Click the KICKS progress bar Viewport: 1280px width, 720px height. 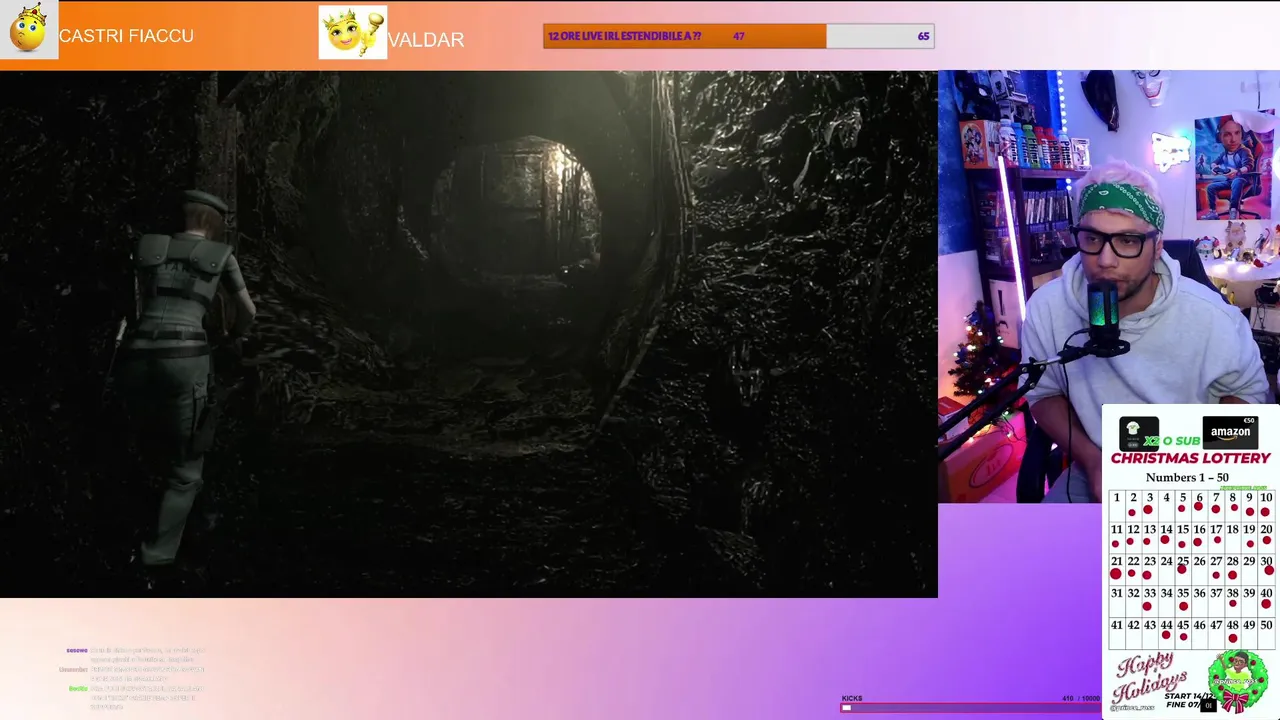point(970,708)
